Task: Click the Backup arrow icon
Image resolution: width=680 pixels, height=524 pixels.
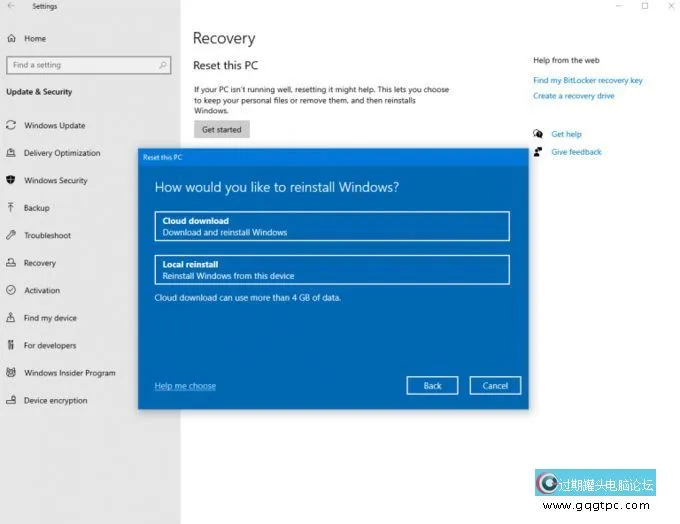Action: [11, 208]
